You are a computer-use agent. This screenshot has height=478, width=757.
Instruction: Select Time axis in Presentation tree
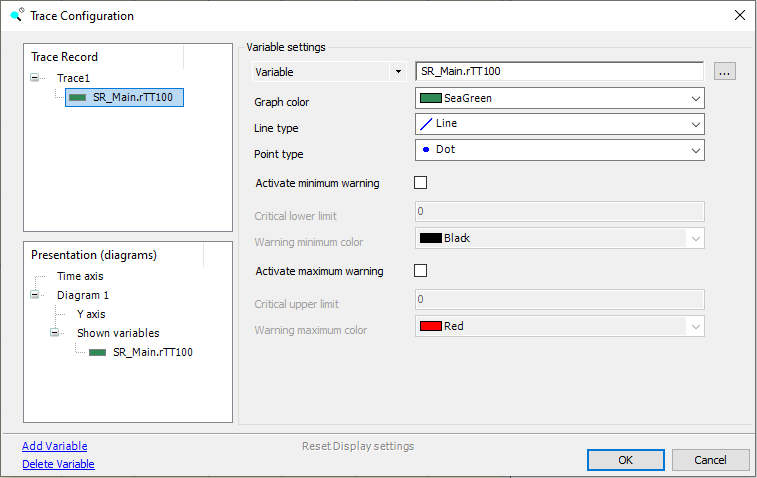tap(79, 276)
